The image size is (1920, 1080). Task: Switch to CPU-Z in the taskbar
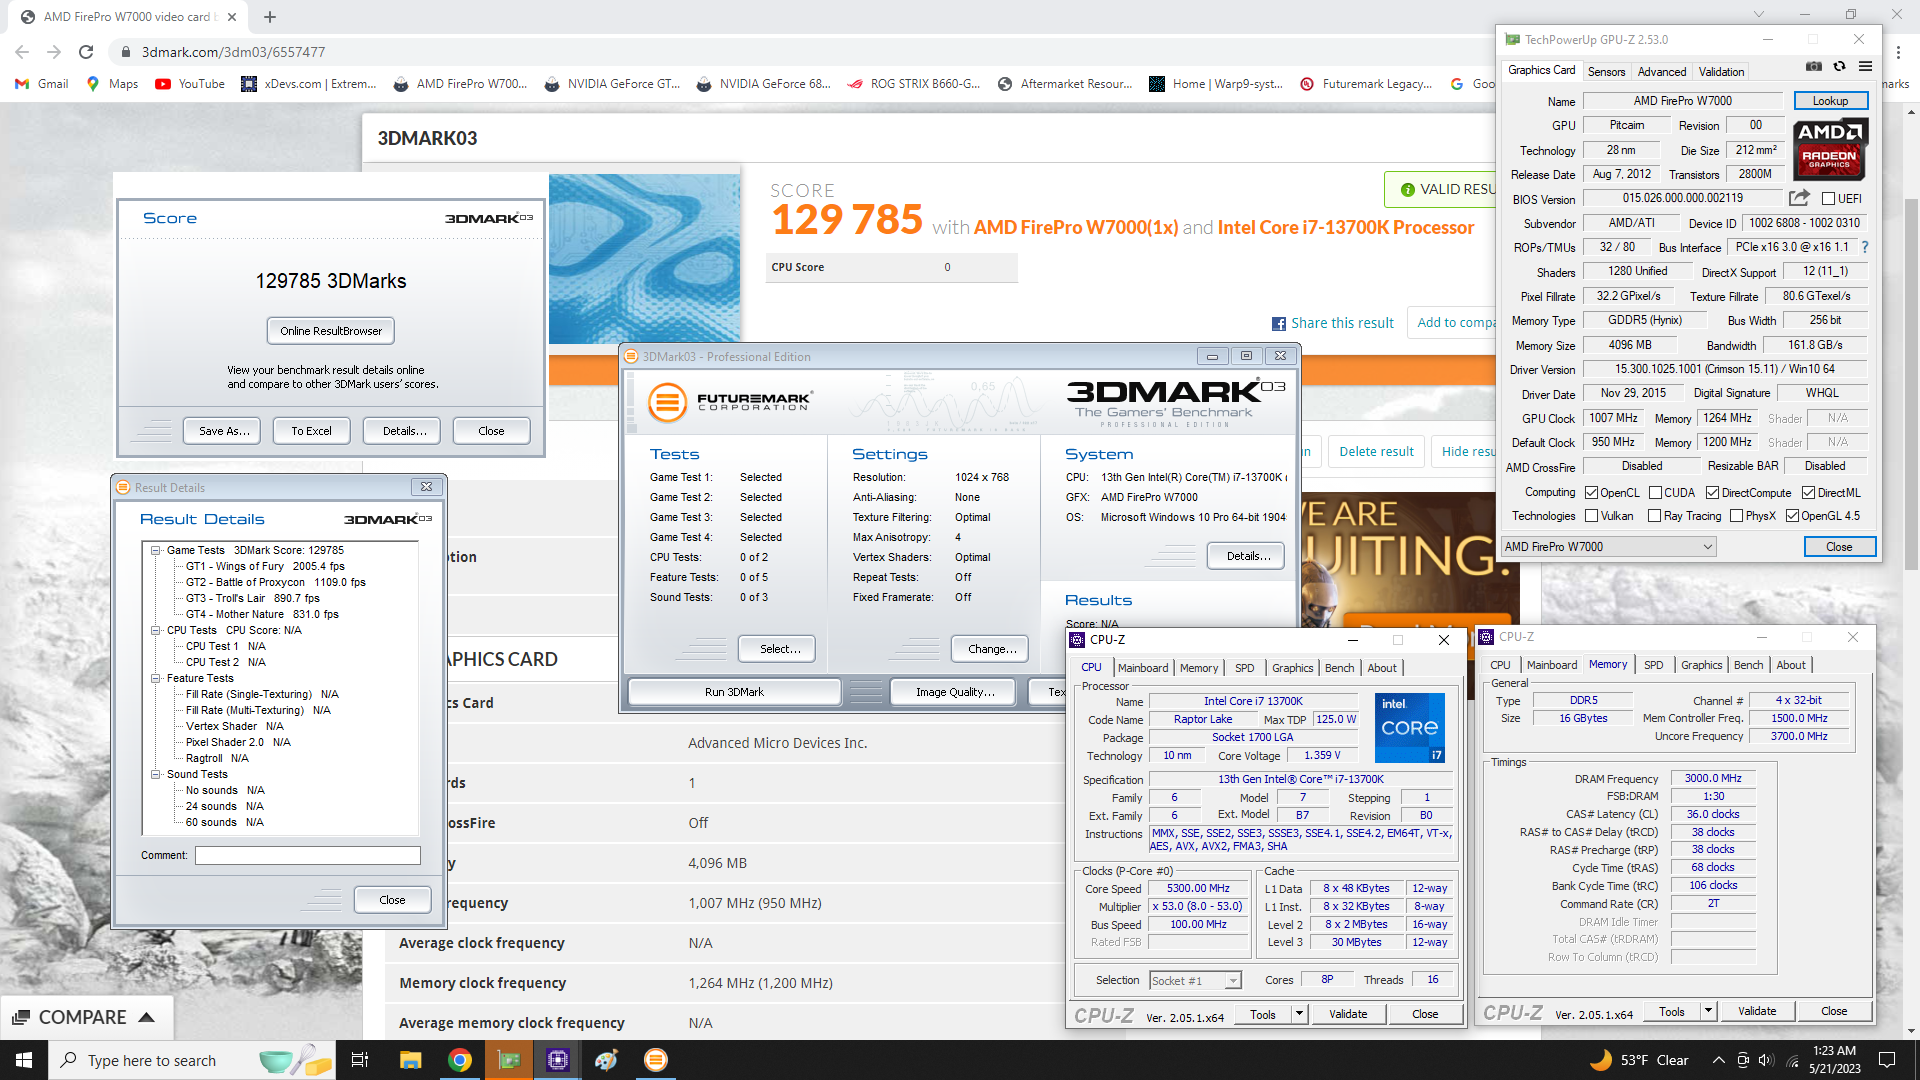click(558, 1060)
